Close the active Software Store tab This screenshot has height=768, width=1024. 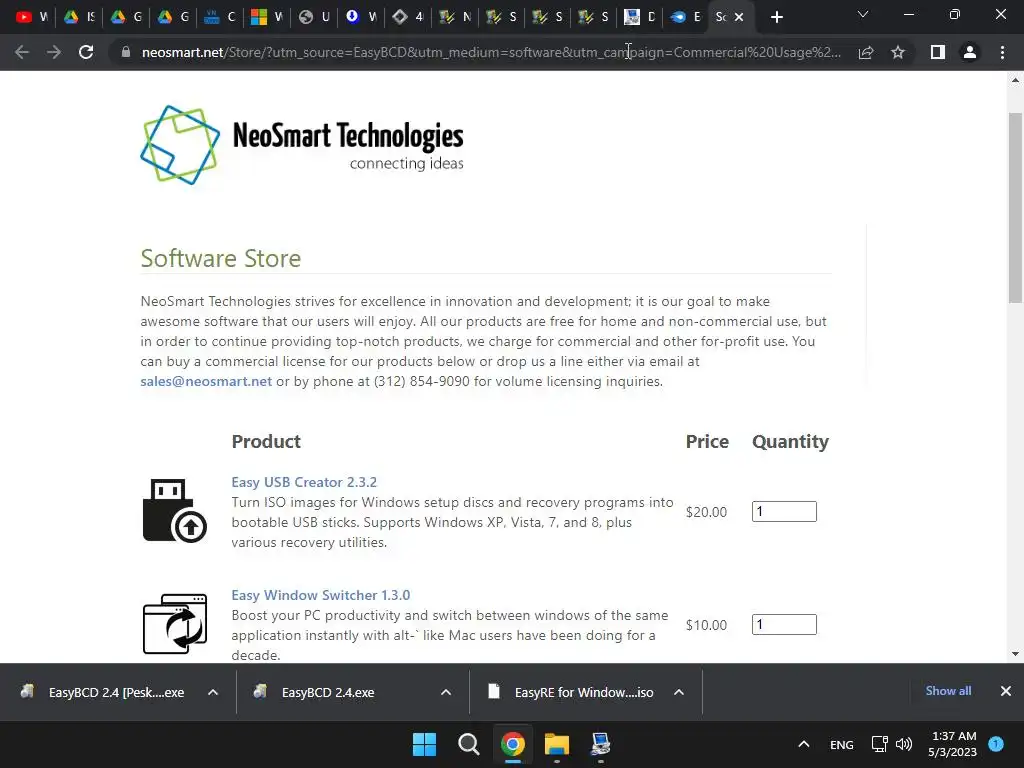pyautogui.click(x=739, y=17)
